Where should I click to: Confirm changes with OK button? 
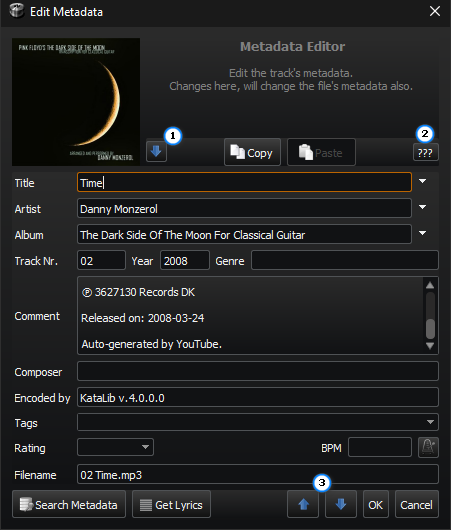[376, 505]
